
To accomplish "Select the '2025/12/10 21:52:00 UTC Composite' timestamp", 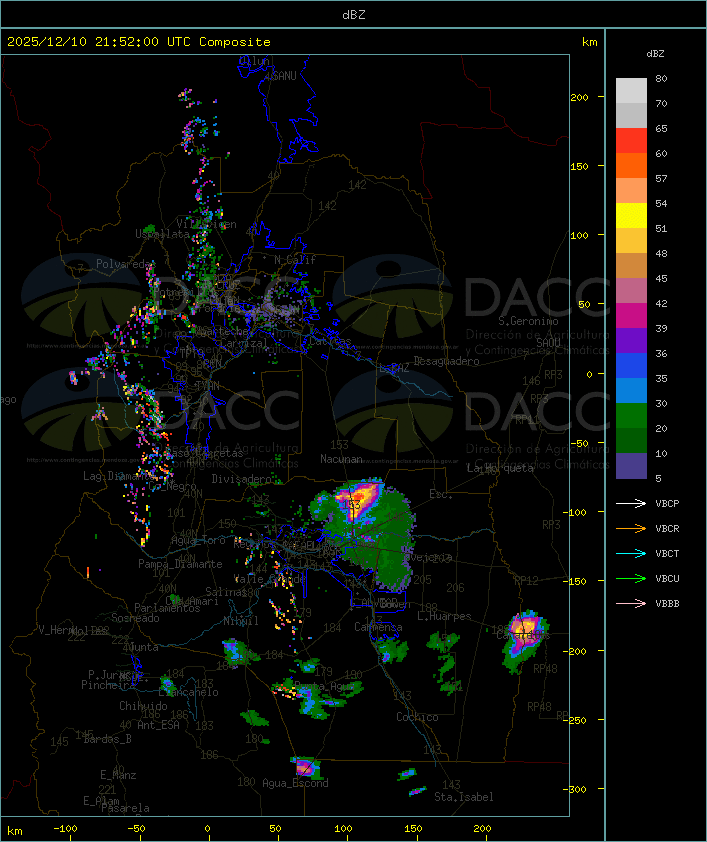I will [x=139, y=42].
